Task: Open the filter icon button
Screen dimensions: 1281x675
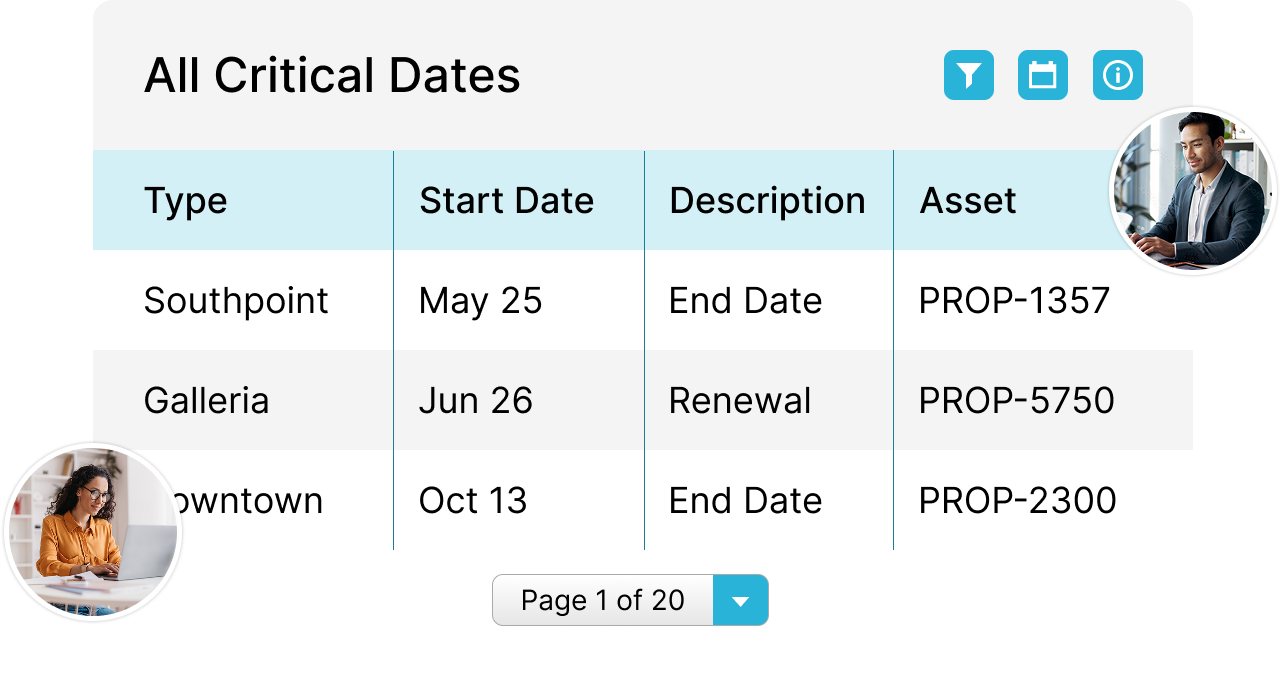Action: pyautogui.click(x=968, y=75)
